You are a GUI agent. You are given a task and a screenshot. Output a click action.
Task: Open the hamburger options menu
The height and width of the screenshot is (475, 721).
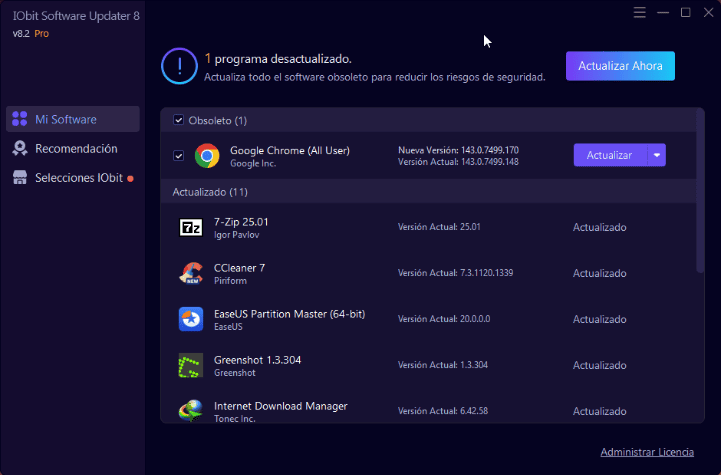coord(639,12)
